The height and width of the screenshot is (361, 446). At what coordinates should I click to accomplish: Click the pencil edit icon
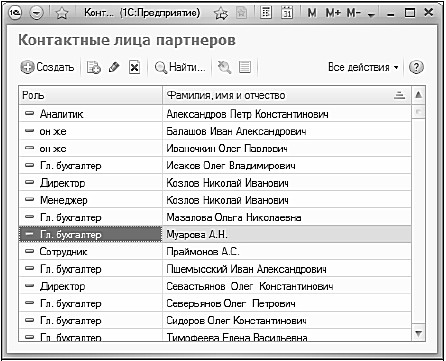pos(114,67)
